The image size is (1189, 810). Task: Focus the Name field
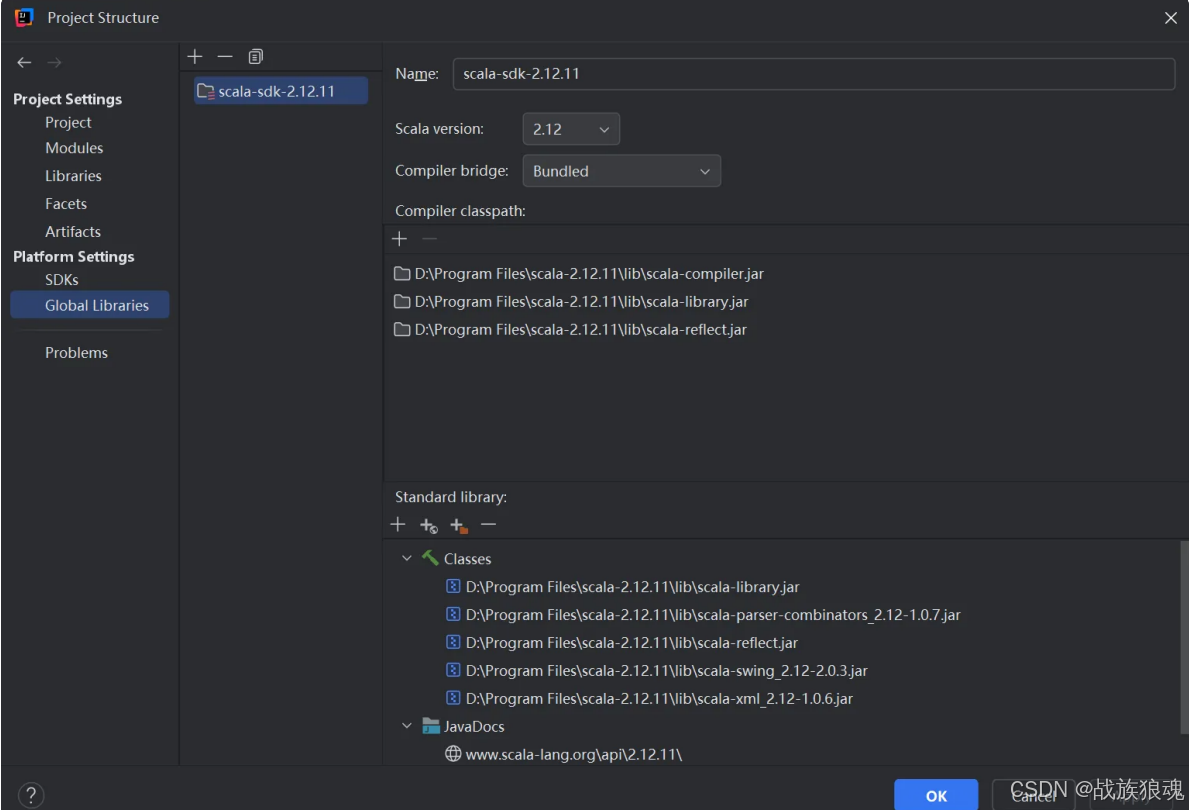coord(814,74)
